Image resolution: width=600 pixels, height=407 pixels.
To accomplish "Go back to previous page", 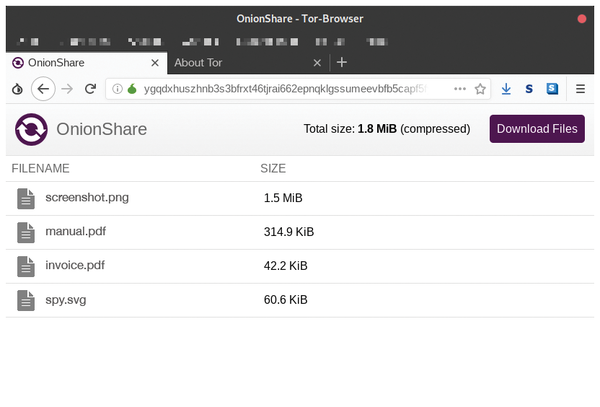I will pyautogui.click(x=43, y=89).
